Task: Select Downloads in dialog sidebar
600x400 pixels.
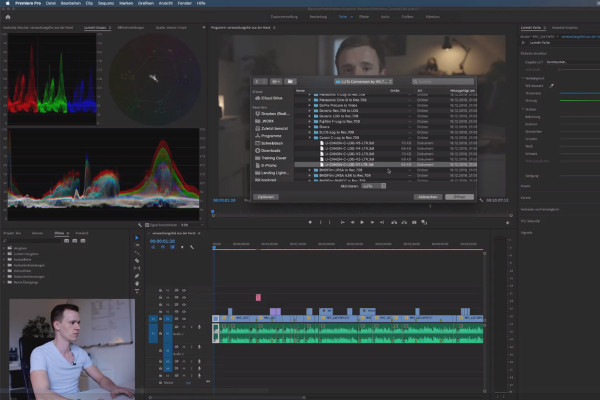Action: pos(268,150)
